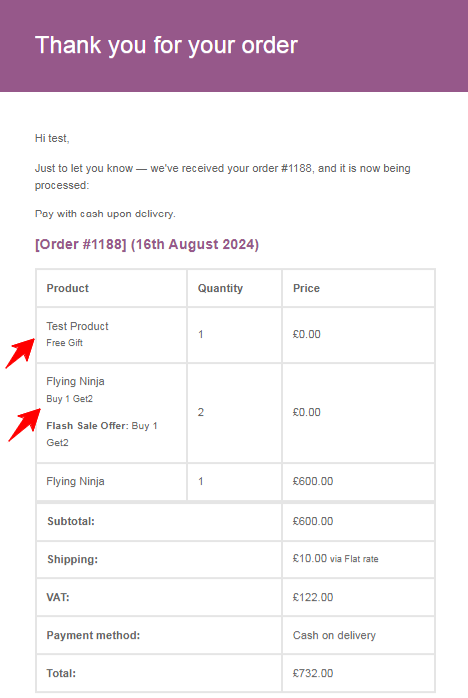The width and height of the screenshot is (468, 698).
Task: Select the Total amount £732.00
Action: coord(313,673)
